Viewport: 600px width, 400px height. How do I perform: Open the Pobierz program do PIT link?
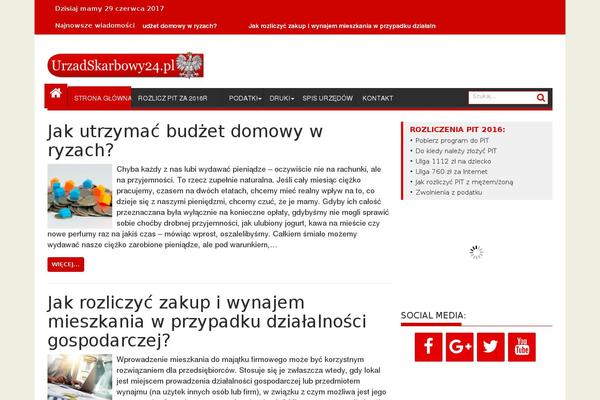tap(452, 140)
